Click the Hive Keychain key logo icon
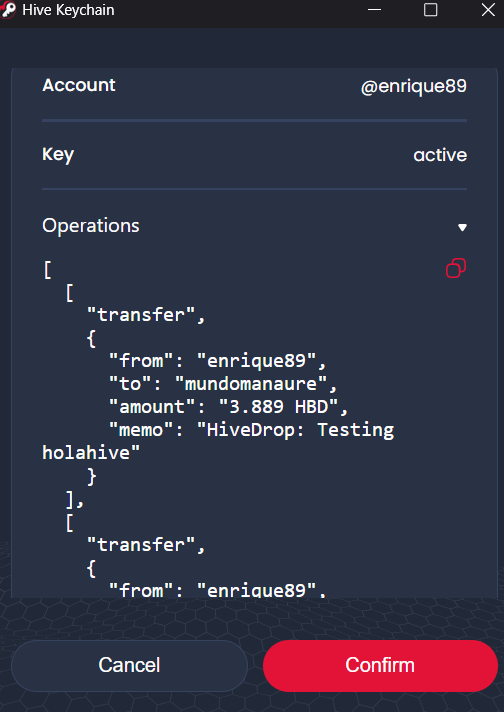The width and height of the screenshot is (504, 712). [x=8, y=10]
